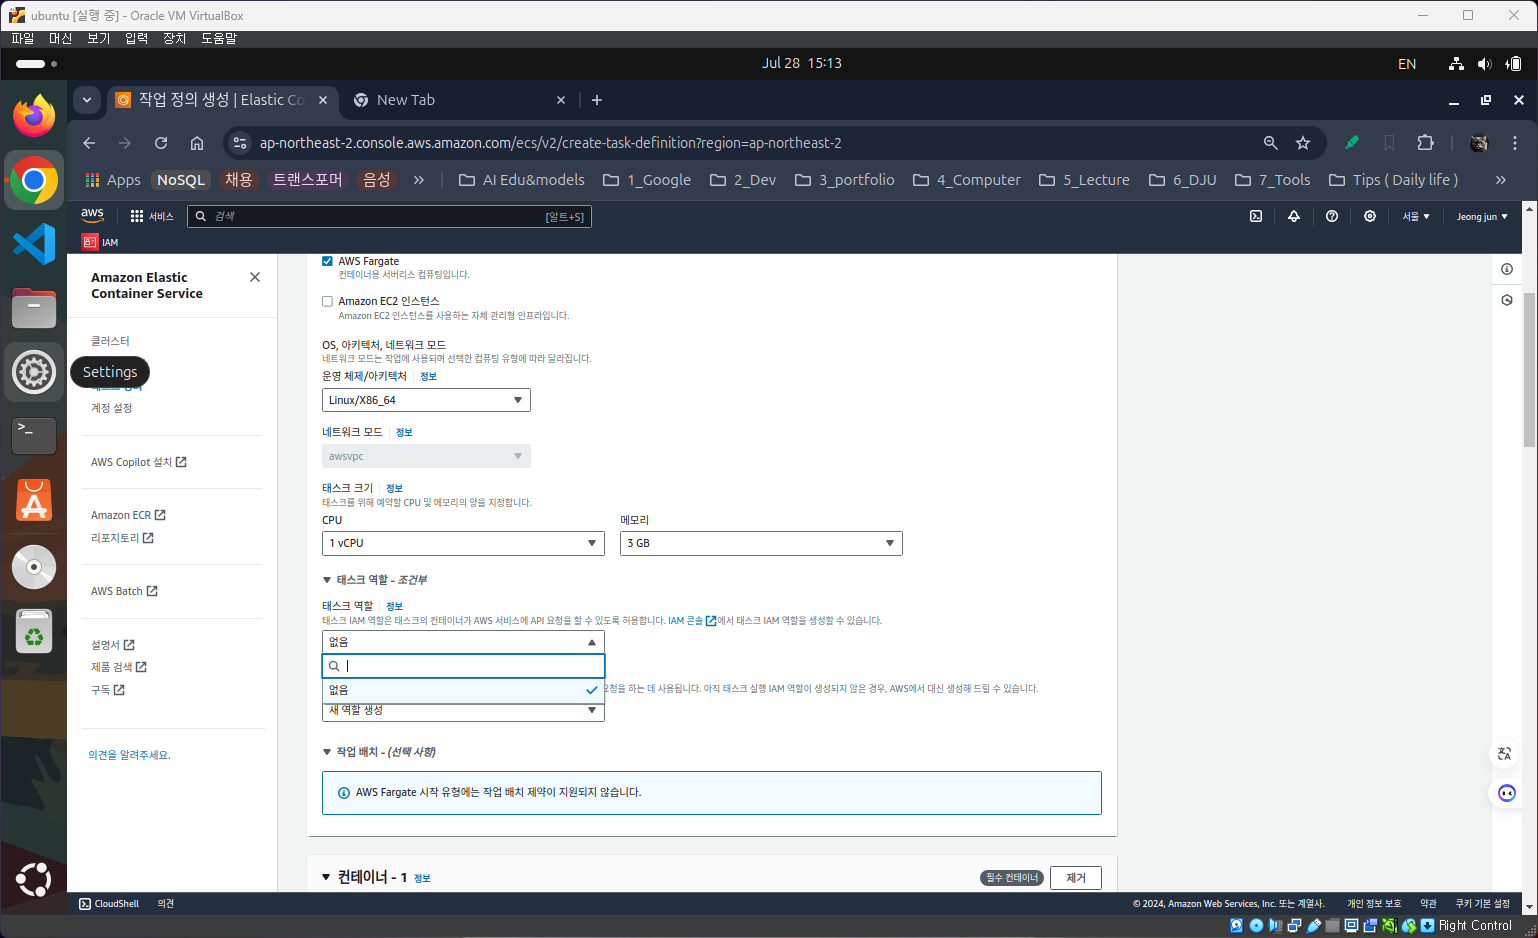Viewport: 1538px width, 938px height.
Task: Bookmark this page with the star icon
Action: [1303, 143]
